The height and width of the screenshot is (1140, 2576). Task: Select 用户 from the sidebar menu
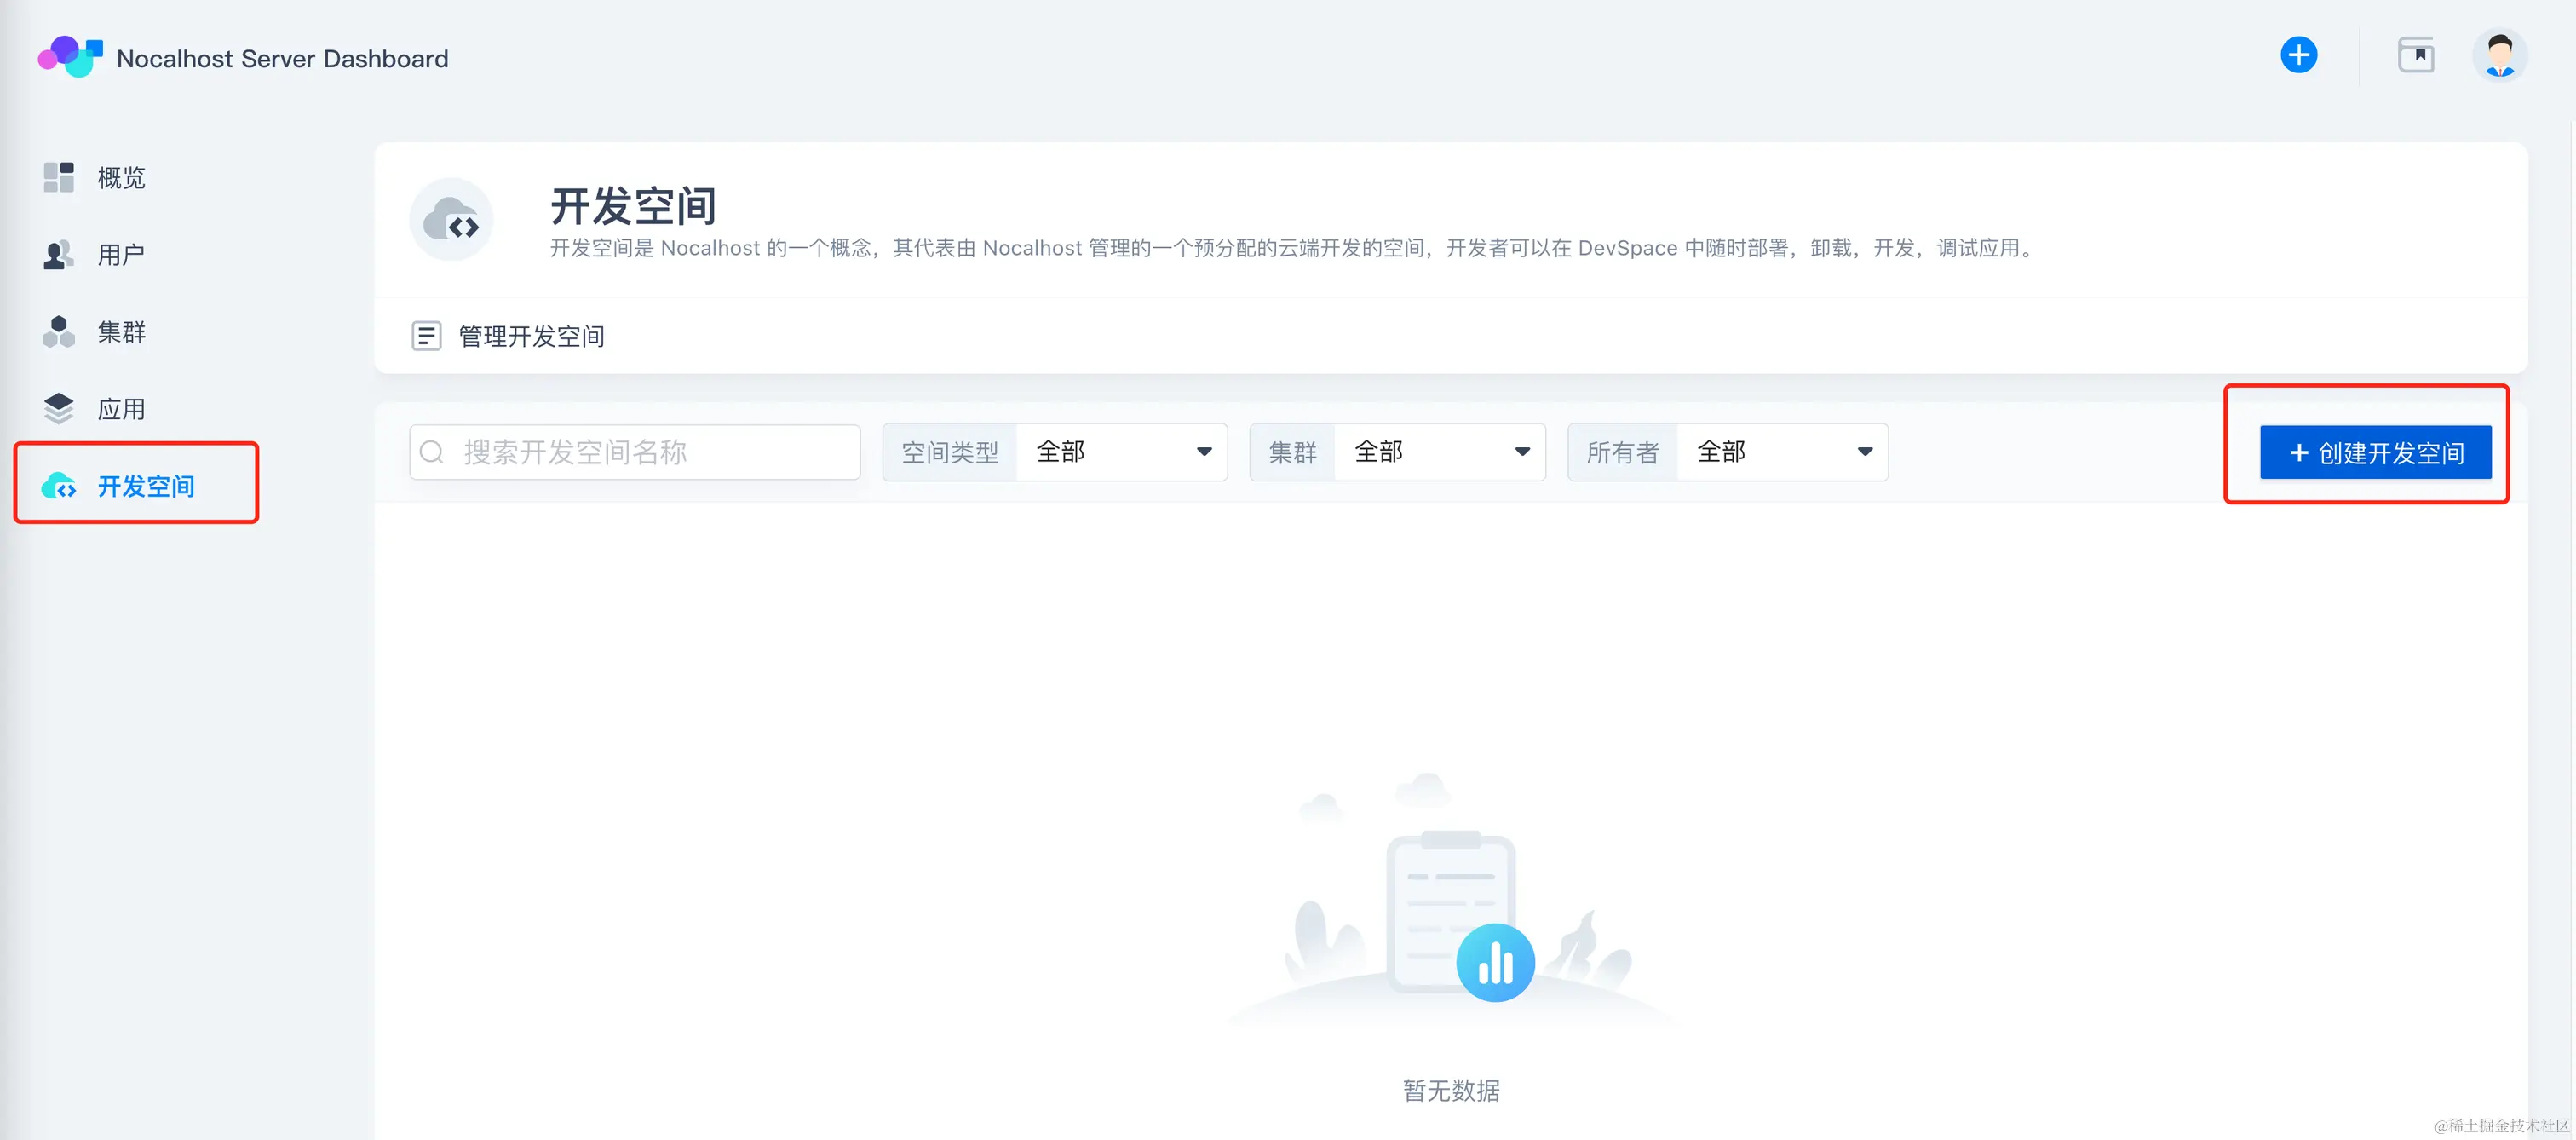pyautogui.click(x=121, y=255)
